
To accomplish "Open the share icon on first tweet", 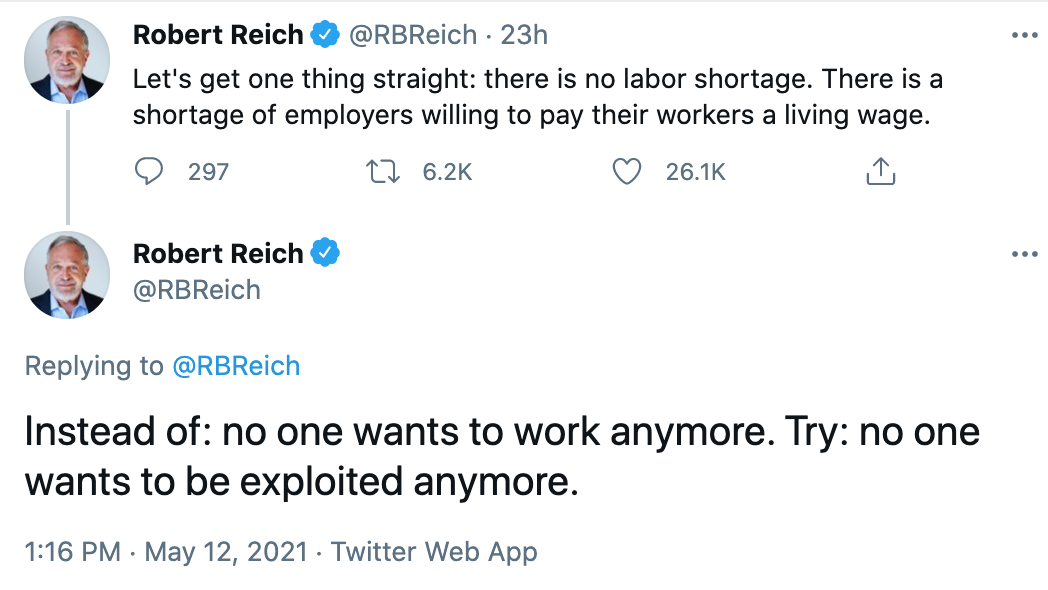I will (x=879, y=172).
